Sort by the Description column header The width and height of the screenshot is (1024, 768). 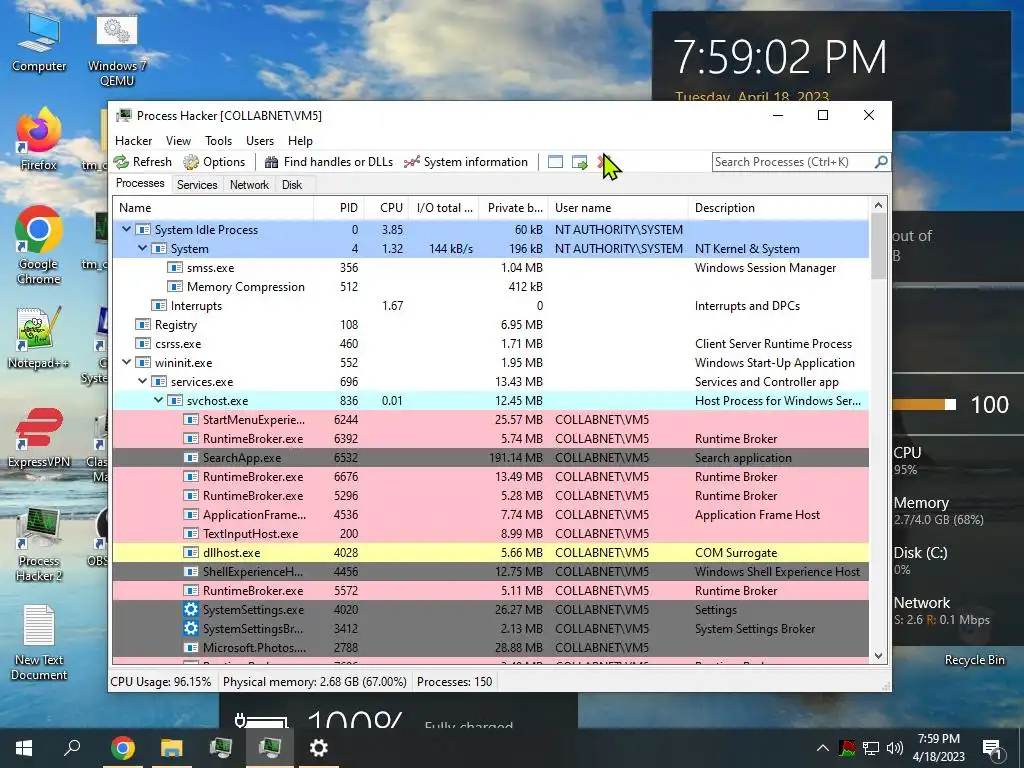point(778,208)
